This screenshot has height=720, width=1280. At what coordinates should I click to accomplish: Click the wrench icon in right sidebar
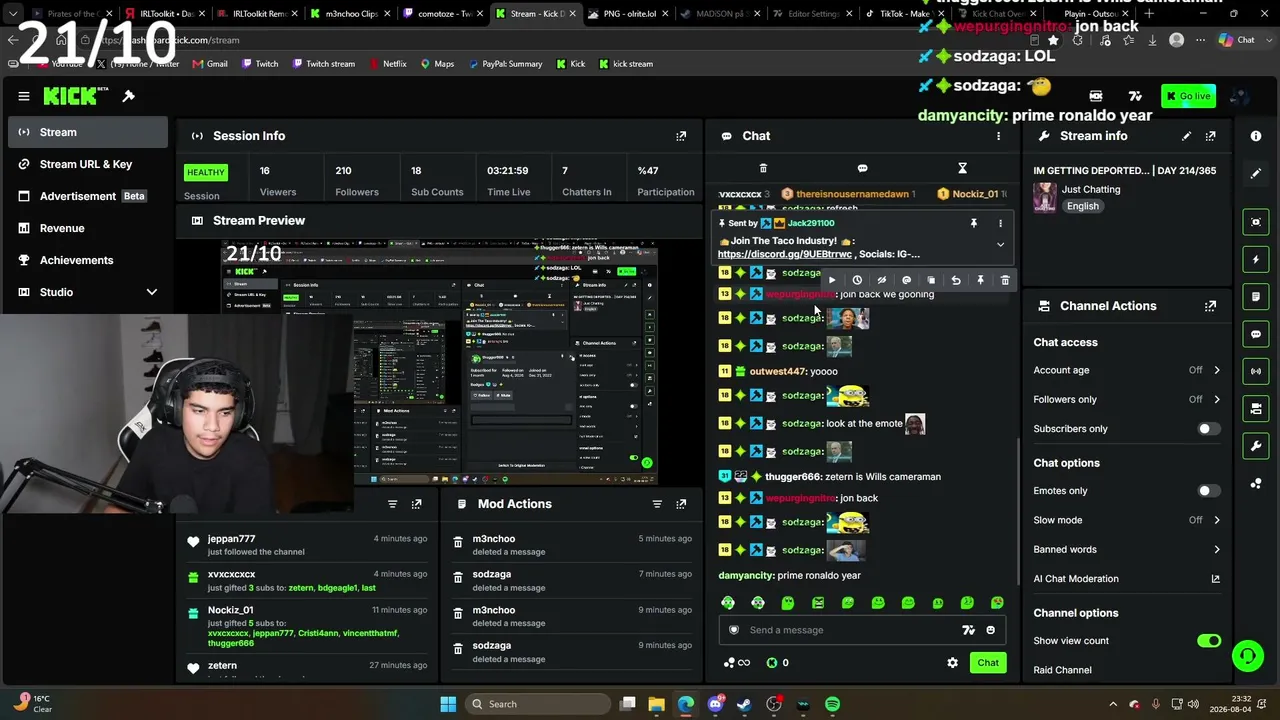point(1256,446)
